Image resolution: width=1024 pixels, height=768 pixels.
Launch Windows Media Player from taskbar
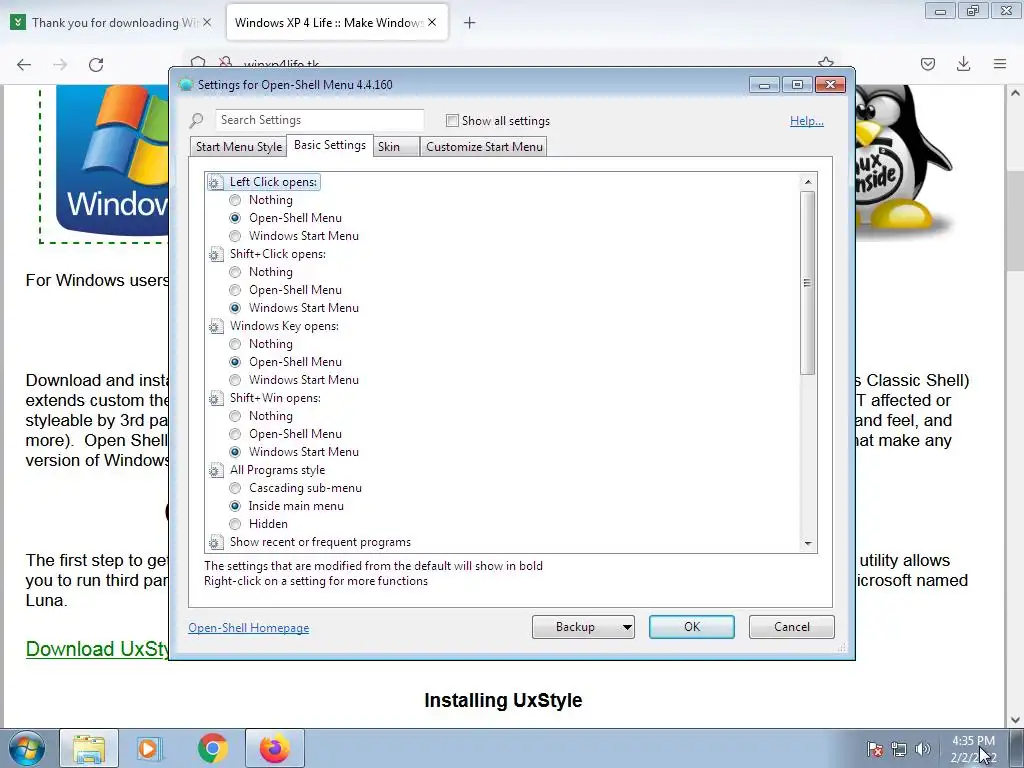(x=150, y=748)
